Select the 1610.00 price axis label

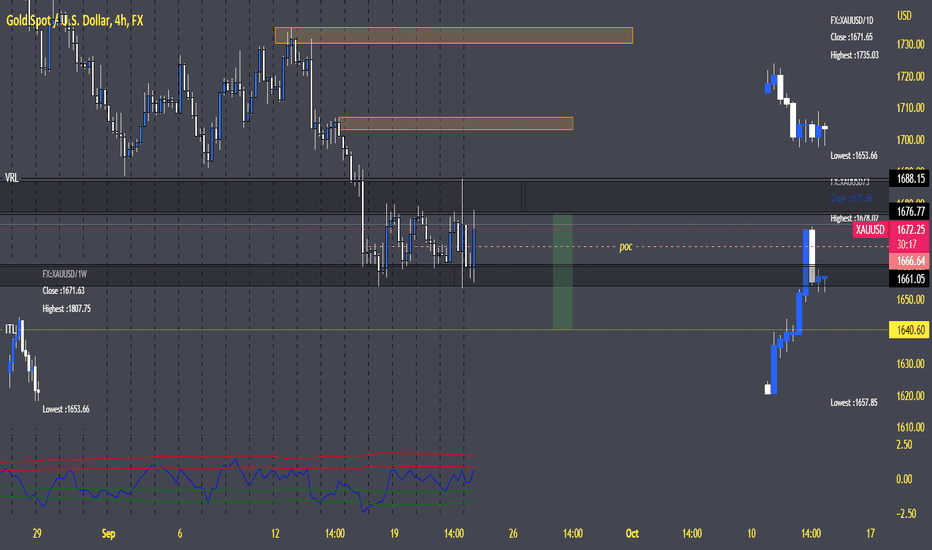pos(910,428)
